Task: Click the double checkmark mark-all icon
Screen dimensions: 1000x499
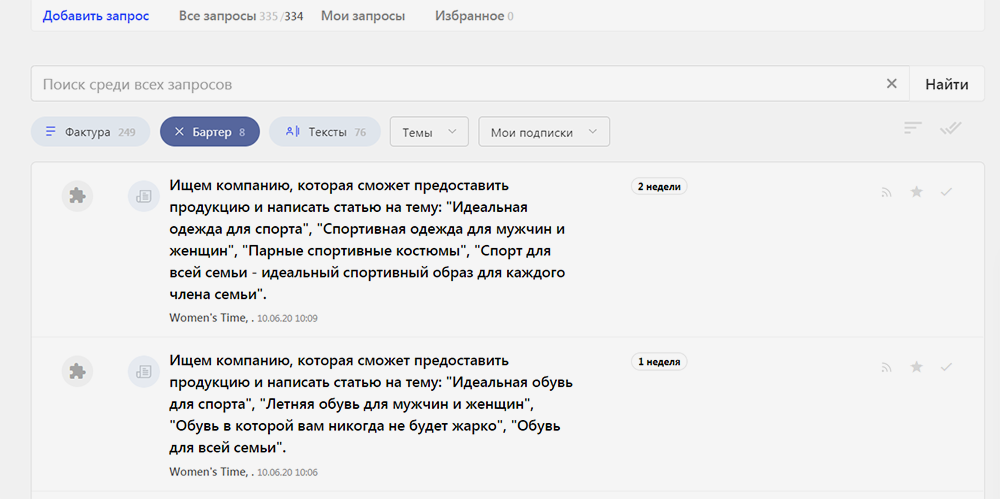Action: pos(950,128)
